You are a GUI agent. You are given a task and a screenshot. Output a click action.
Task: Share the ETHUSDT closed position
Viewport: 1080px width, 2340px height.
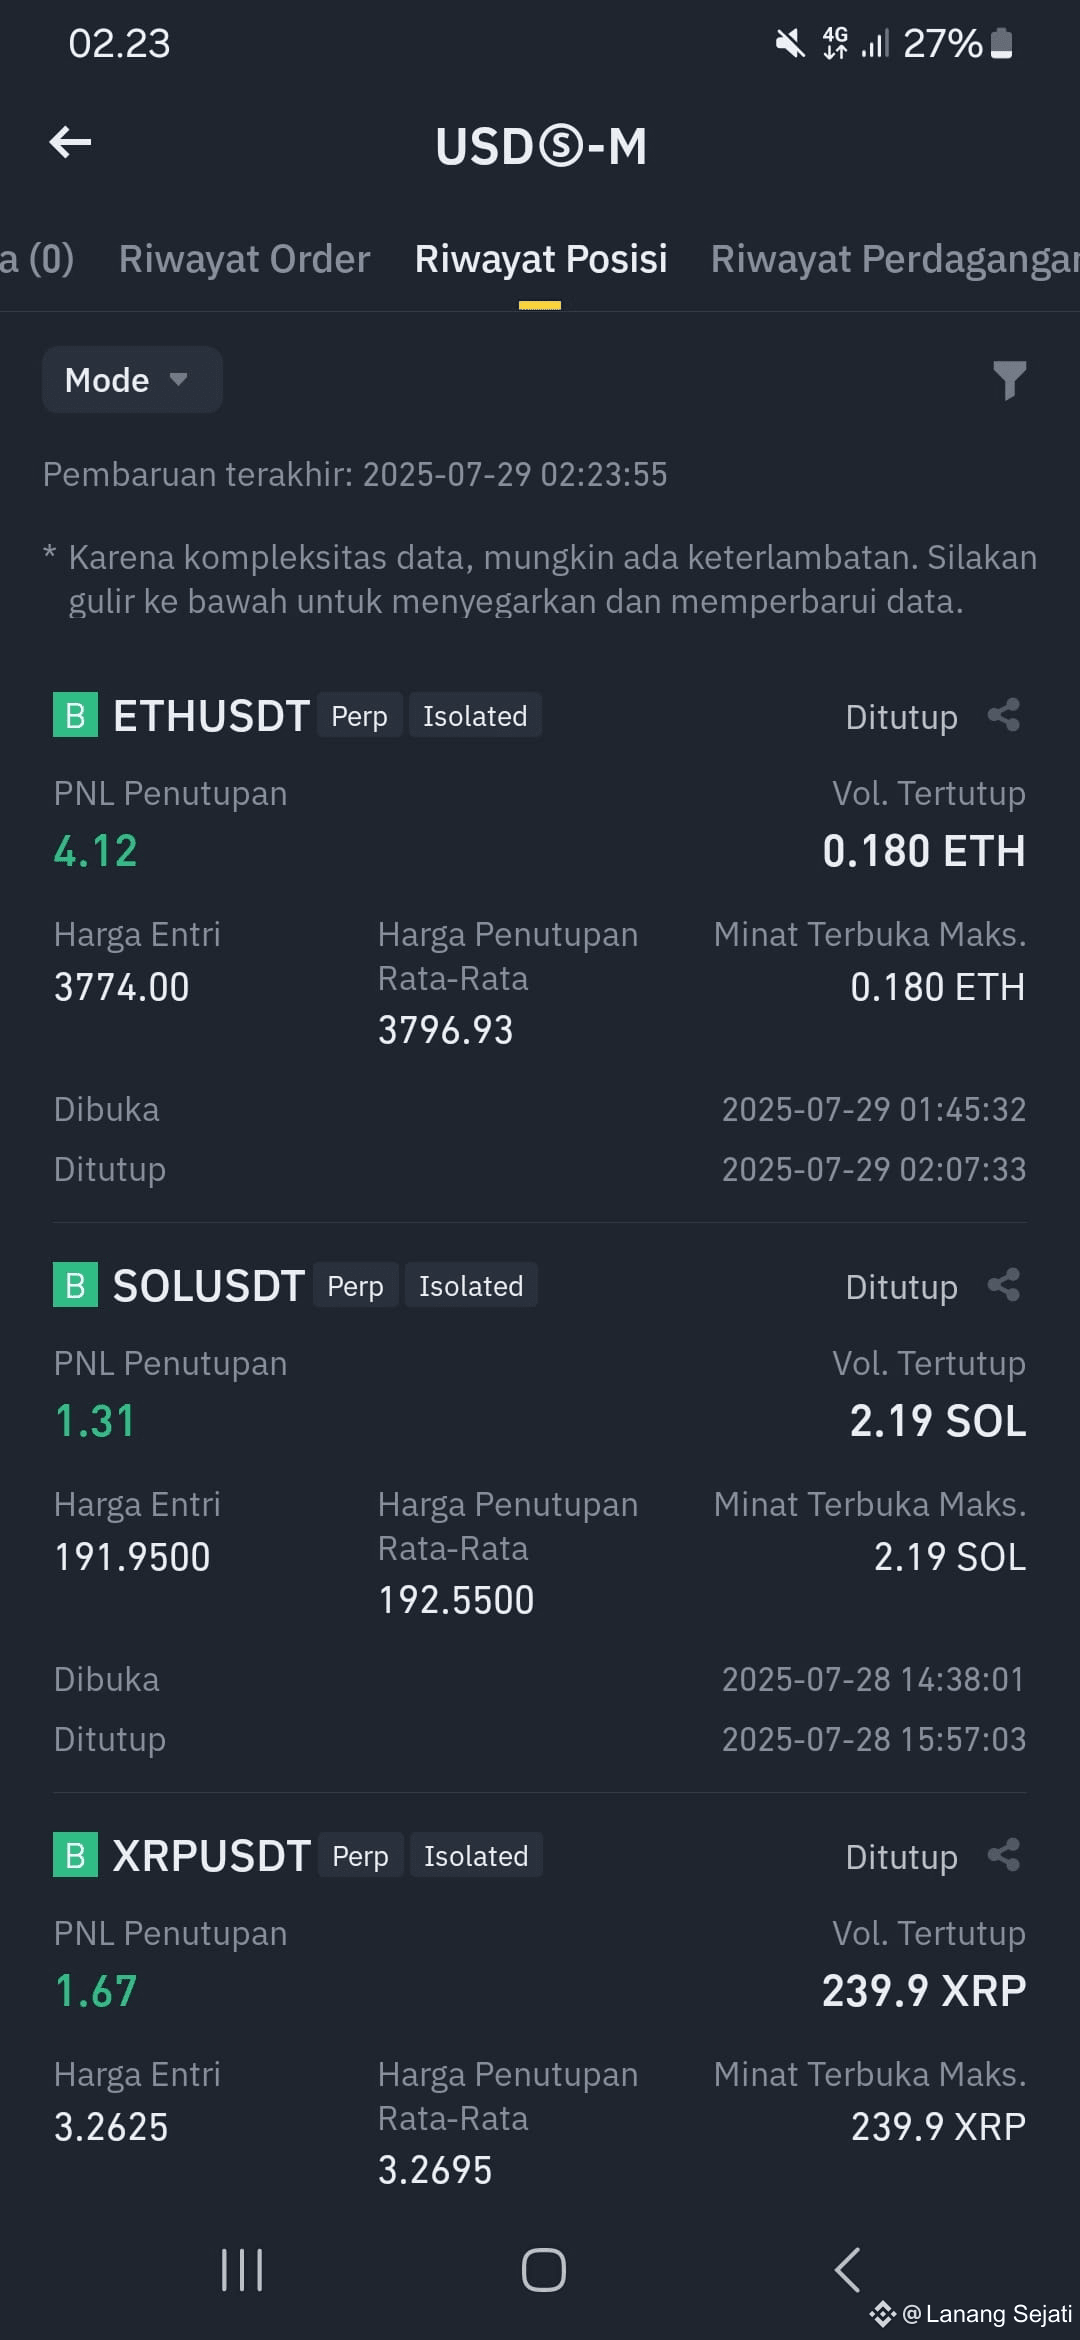1003,715
